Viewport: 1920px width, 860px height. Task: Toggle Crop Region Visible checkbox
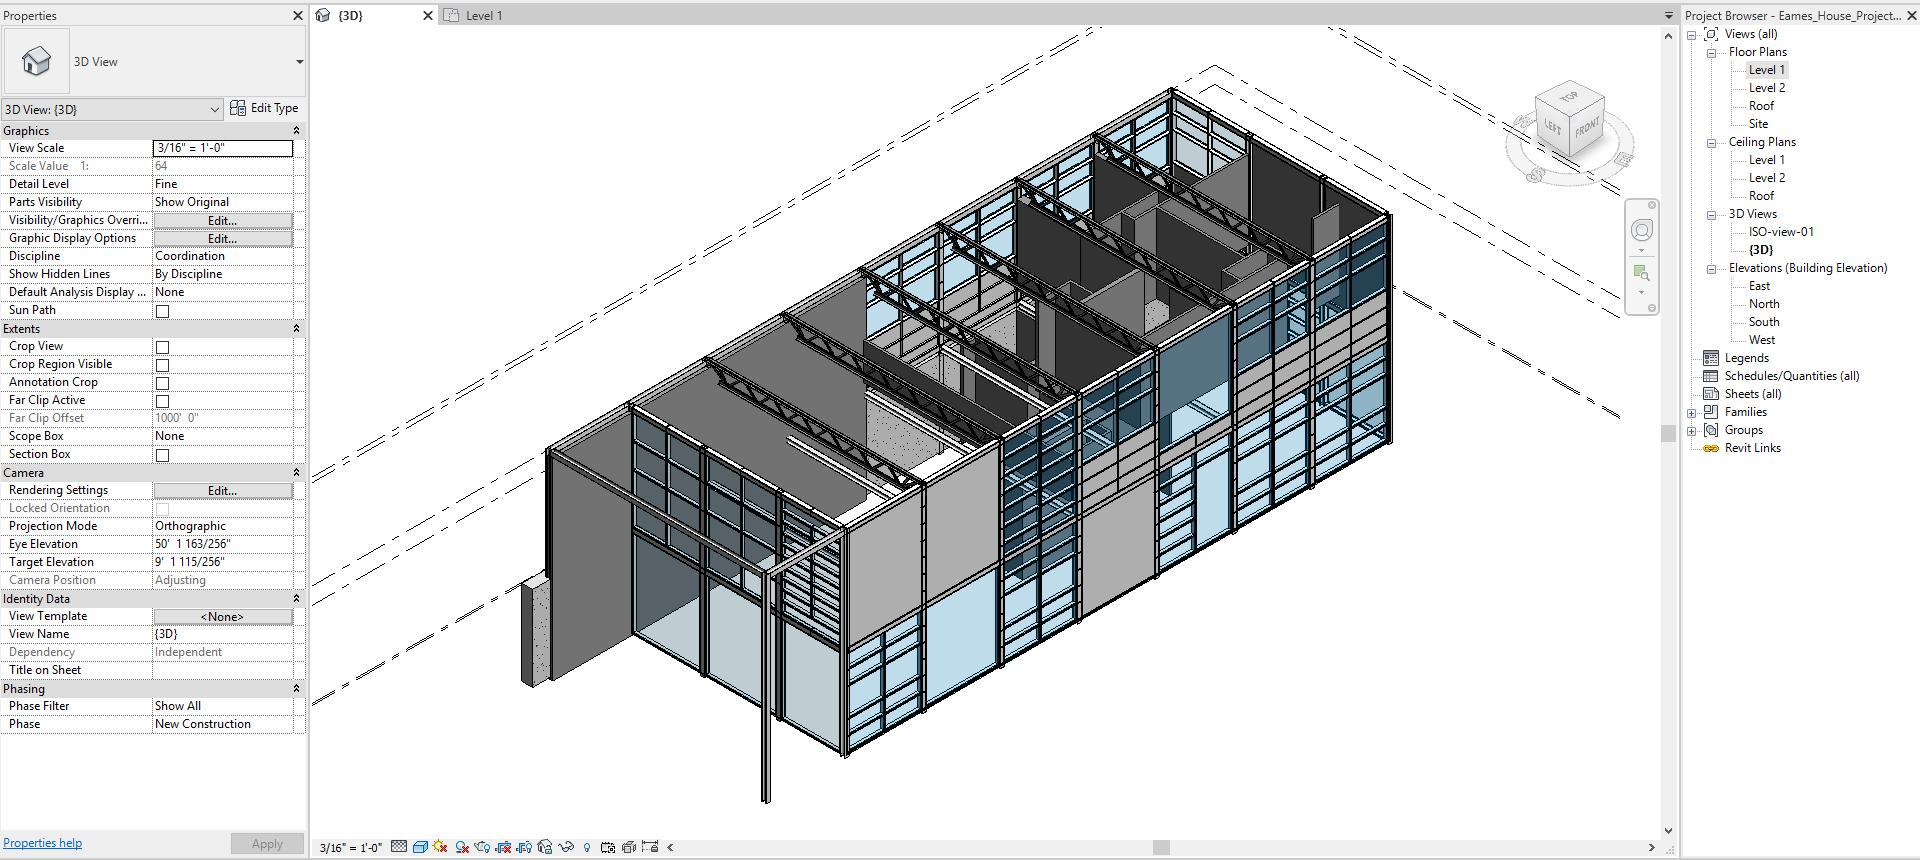pyautogui.click(x=162, y=365)
